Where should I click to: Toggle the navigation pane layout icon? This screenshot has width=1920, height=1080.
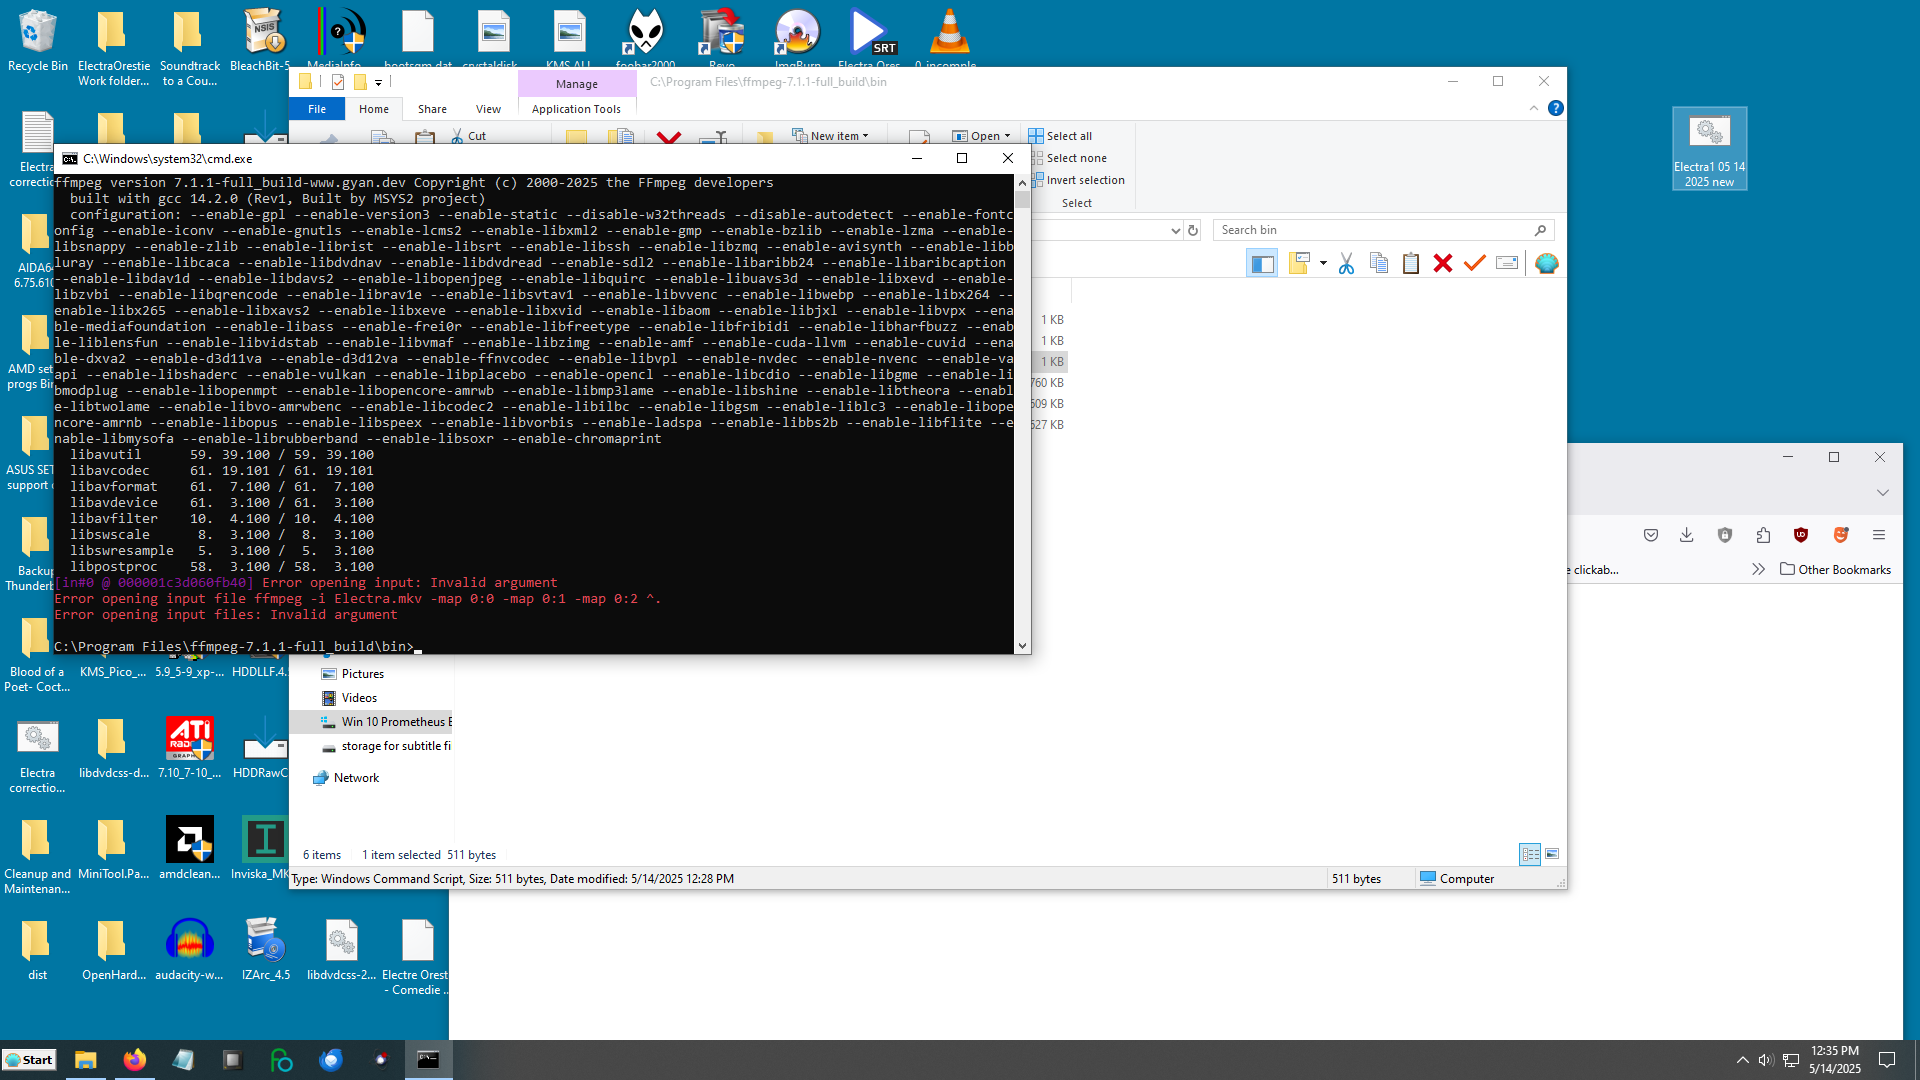pyautogui.click(x=1262, y=263)
